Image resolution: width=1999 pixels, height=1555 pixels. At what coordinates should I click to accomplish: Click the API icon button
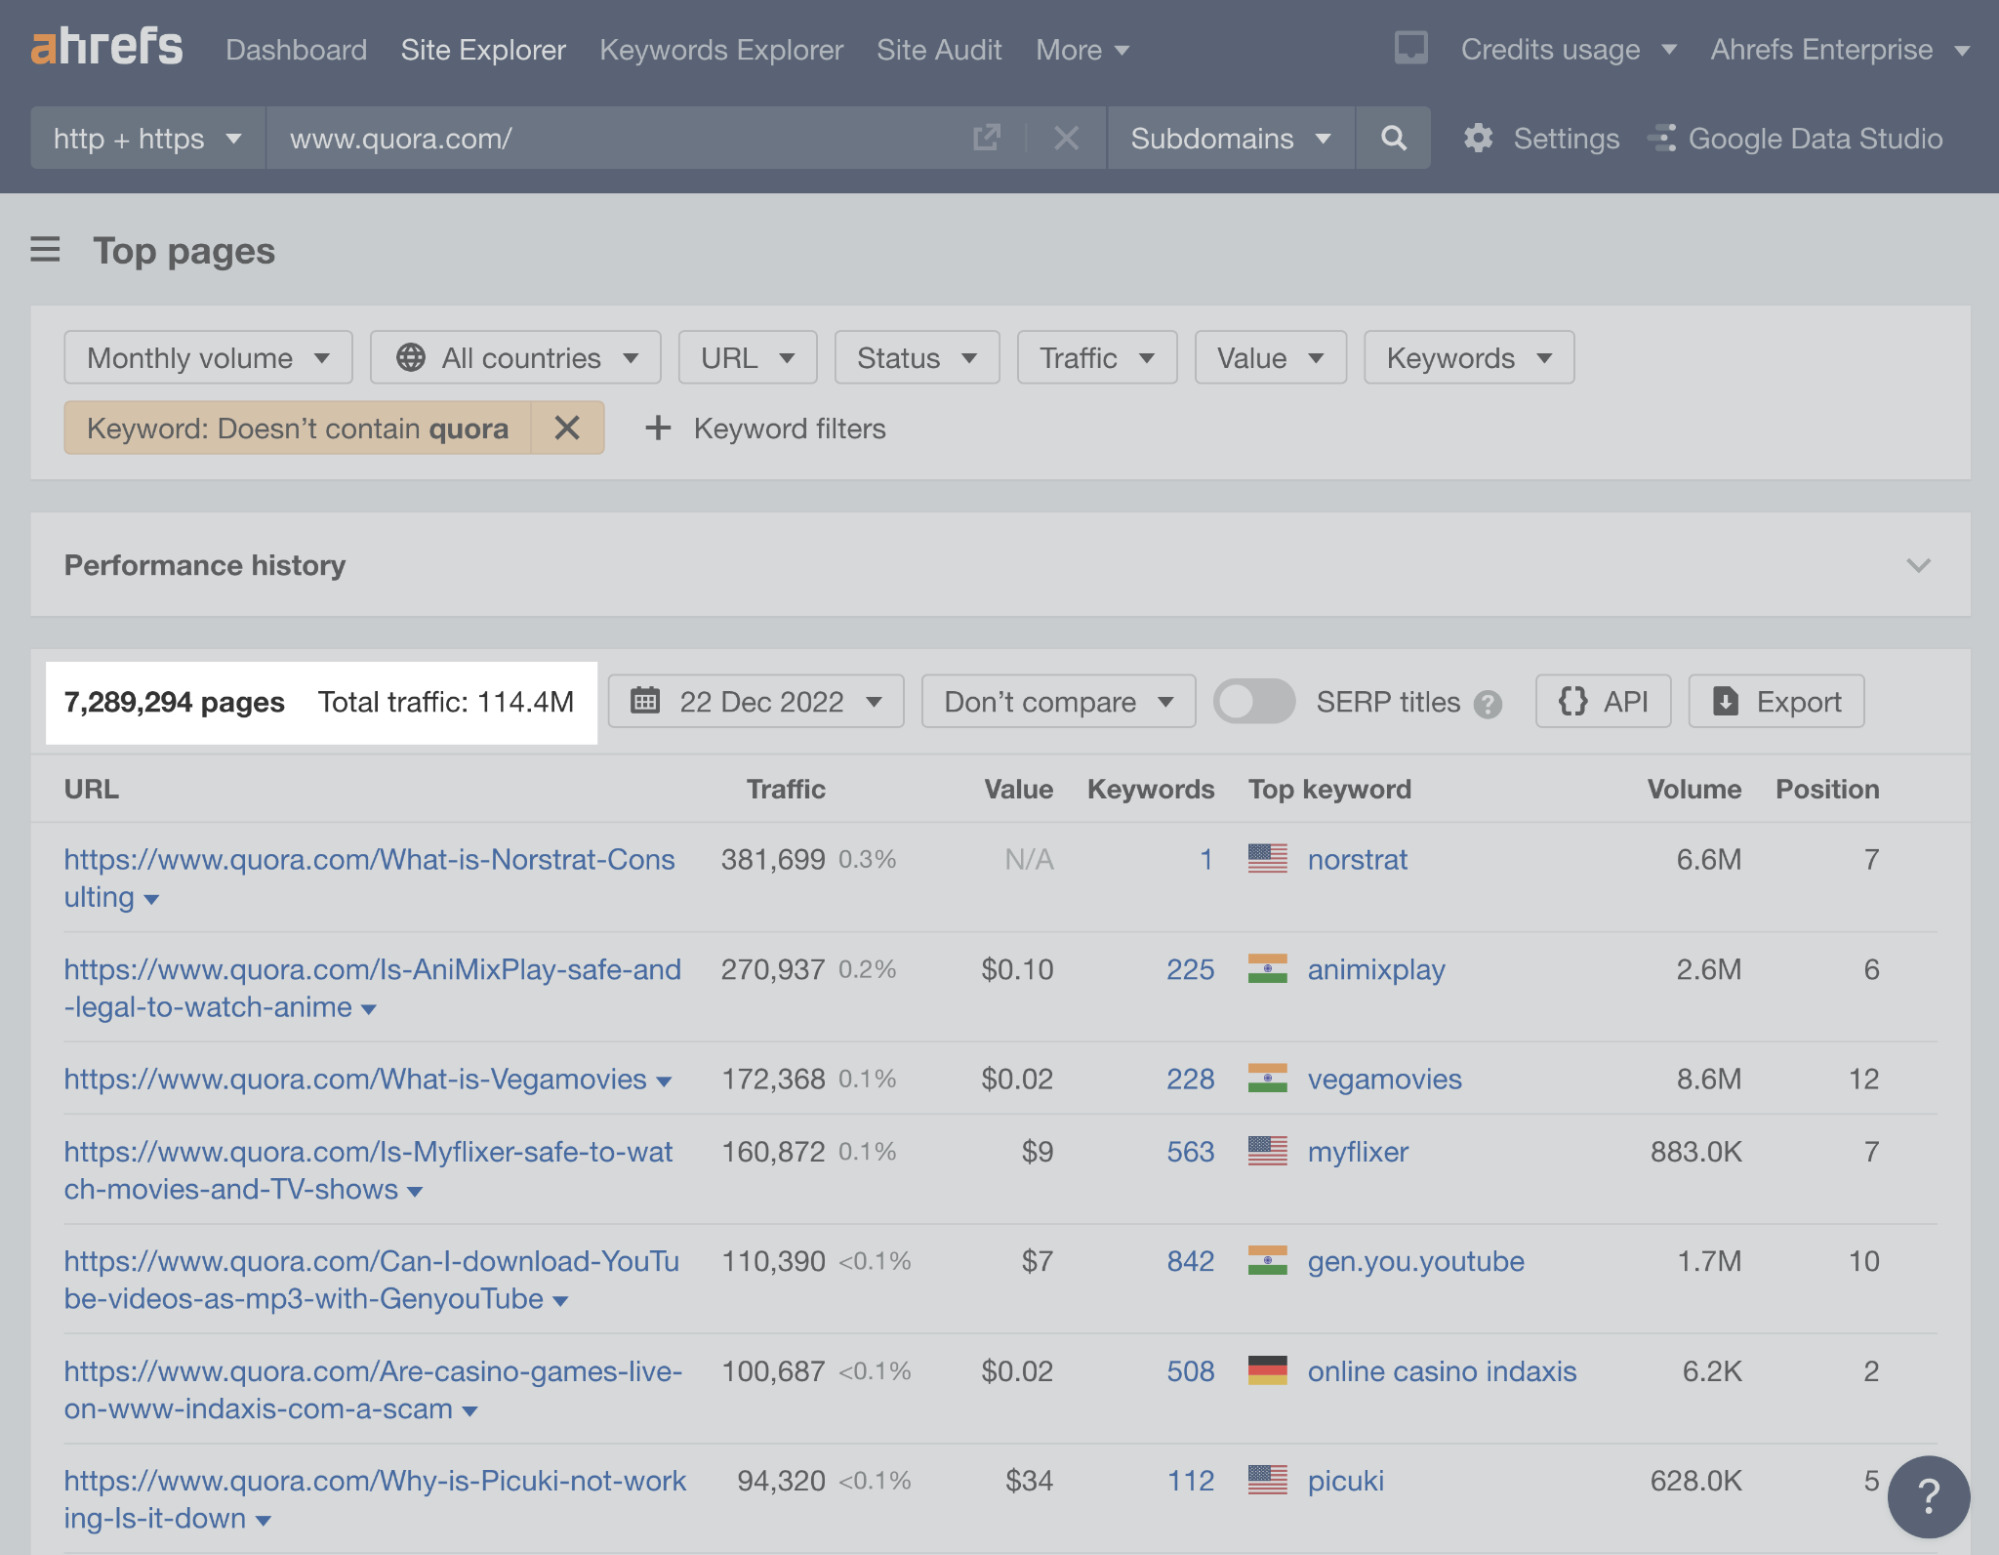[x=1600, y=701]
